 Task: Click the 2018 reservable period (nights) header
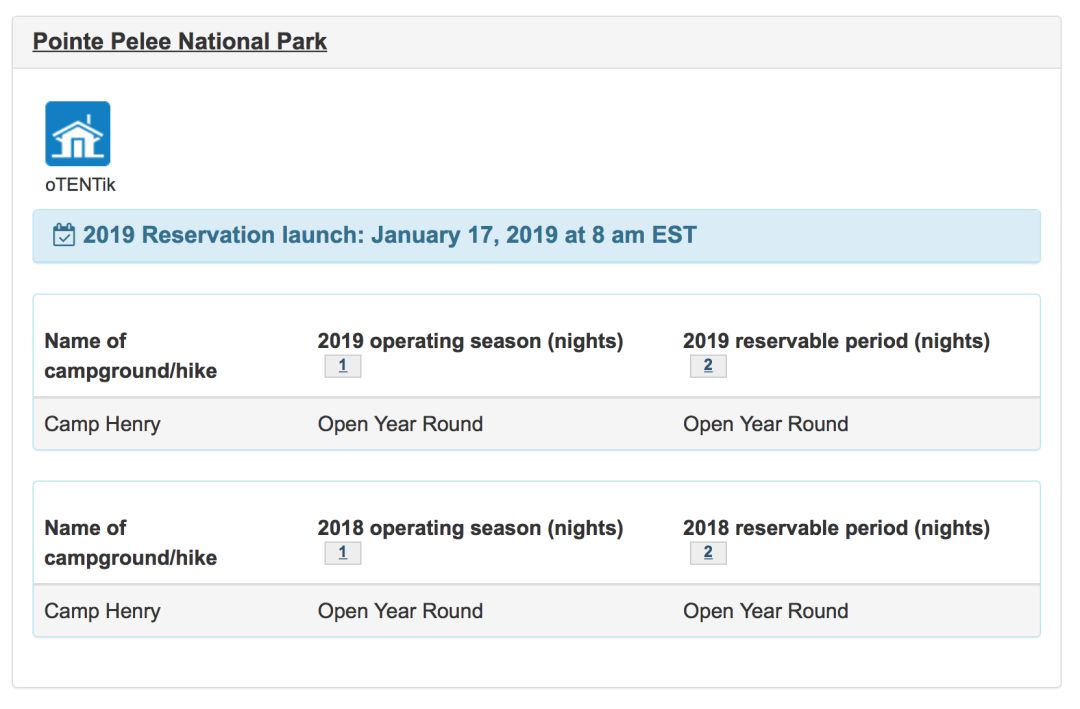click(x=836, y=528)
